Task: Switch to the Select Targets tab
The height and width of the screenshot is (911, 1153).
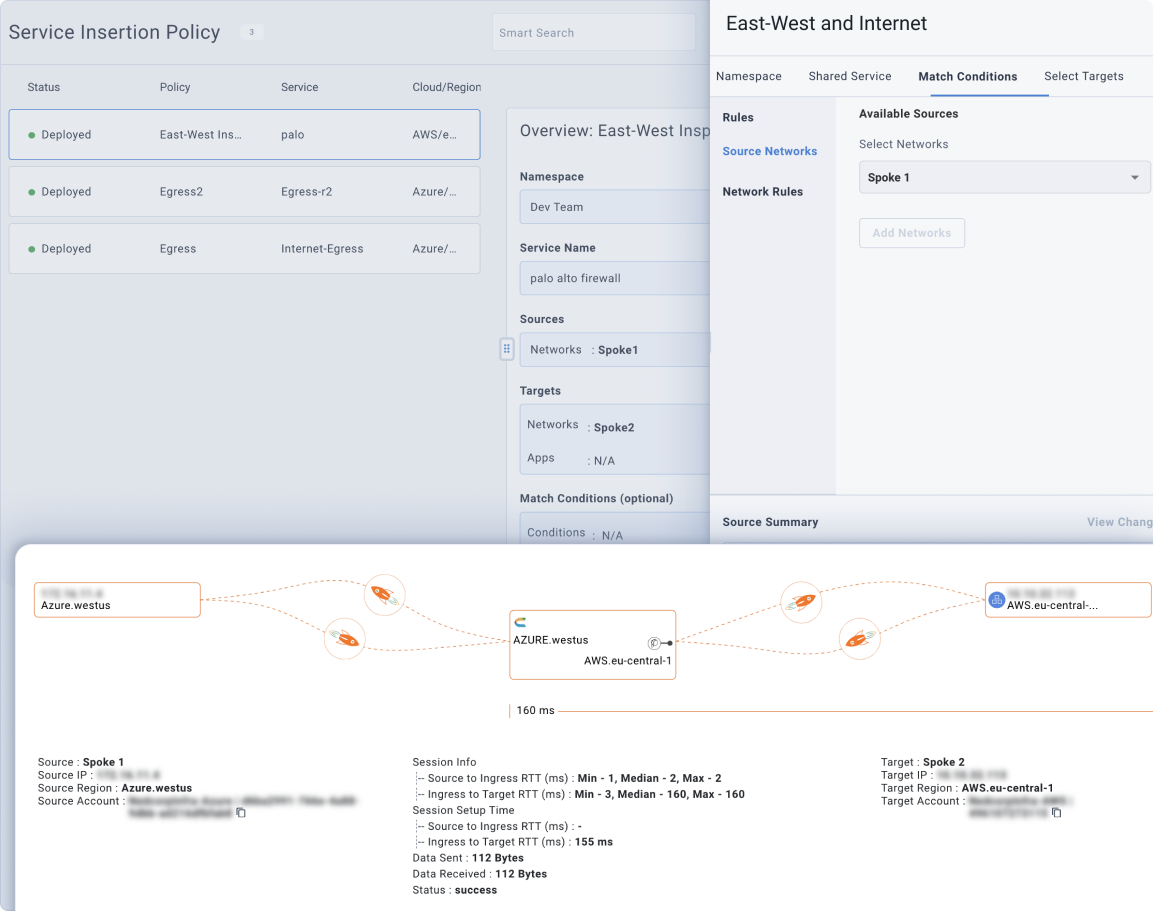Action: 1083,76
